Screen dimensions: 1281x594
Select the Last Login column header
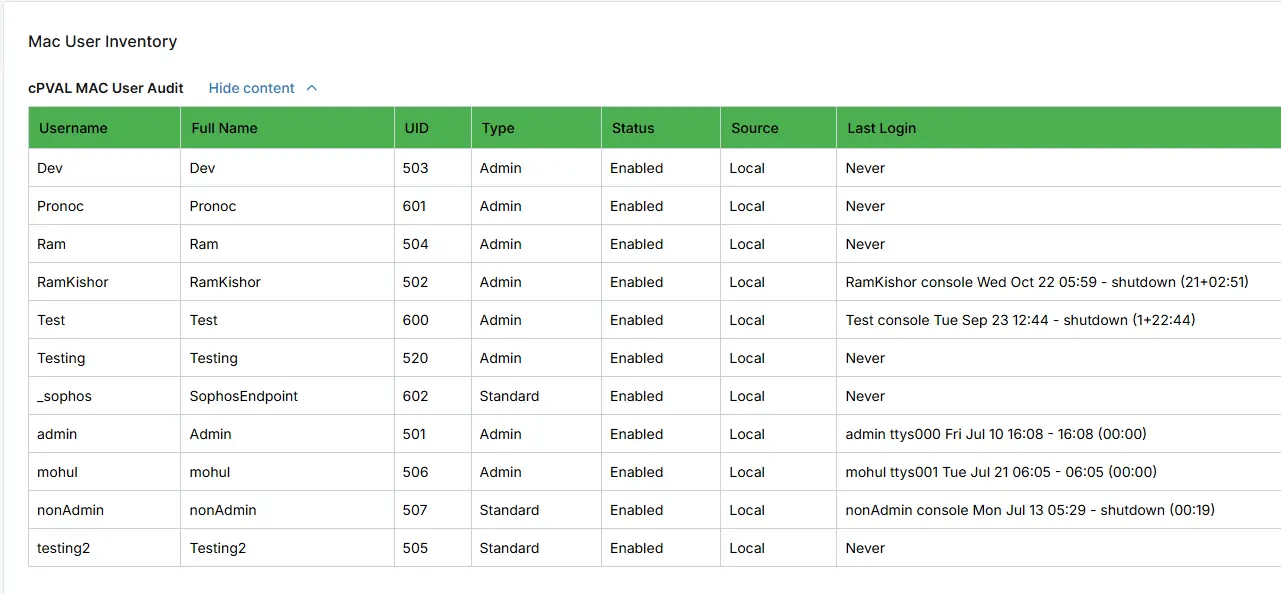coord(1059,128)
